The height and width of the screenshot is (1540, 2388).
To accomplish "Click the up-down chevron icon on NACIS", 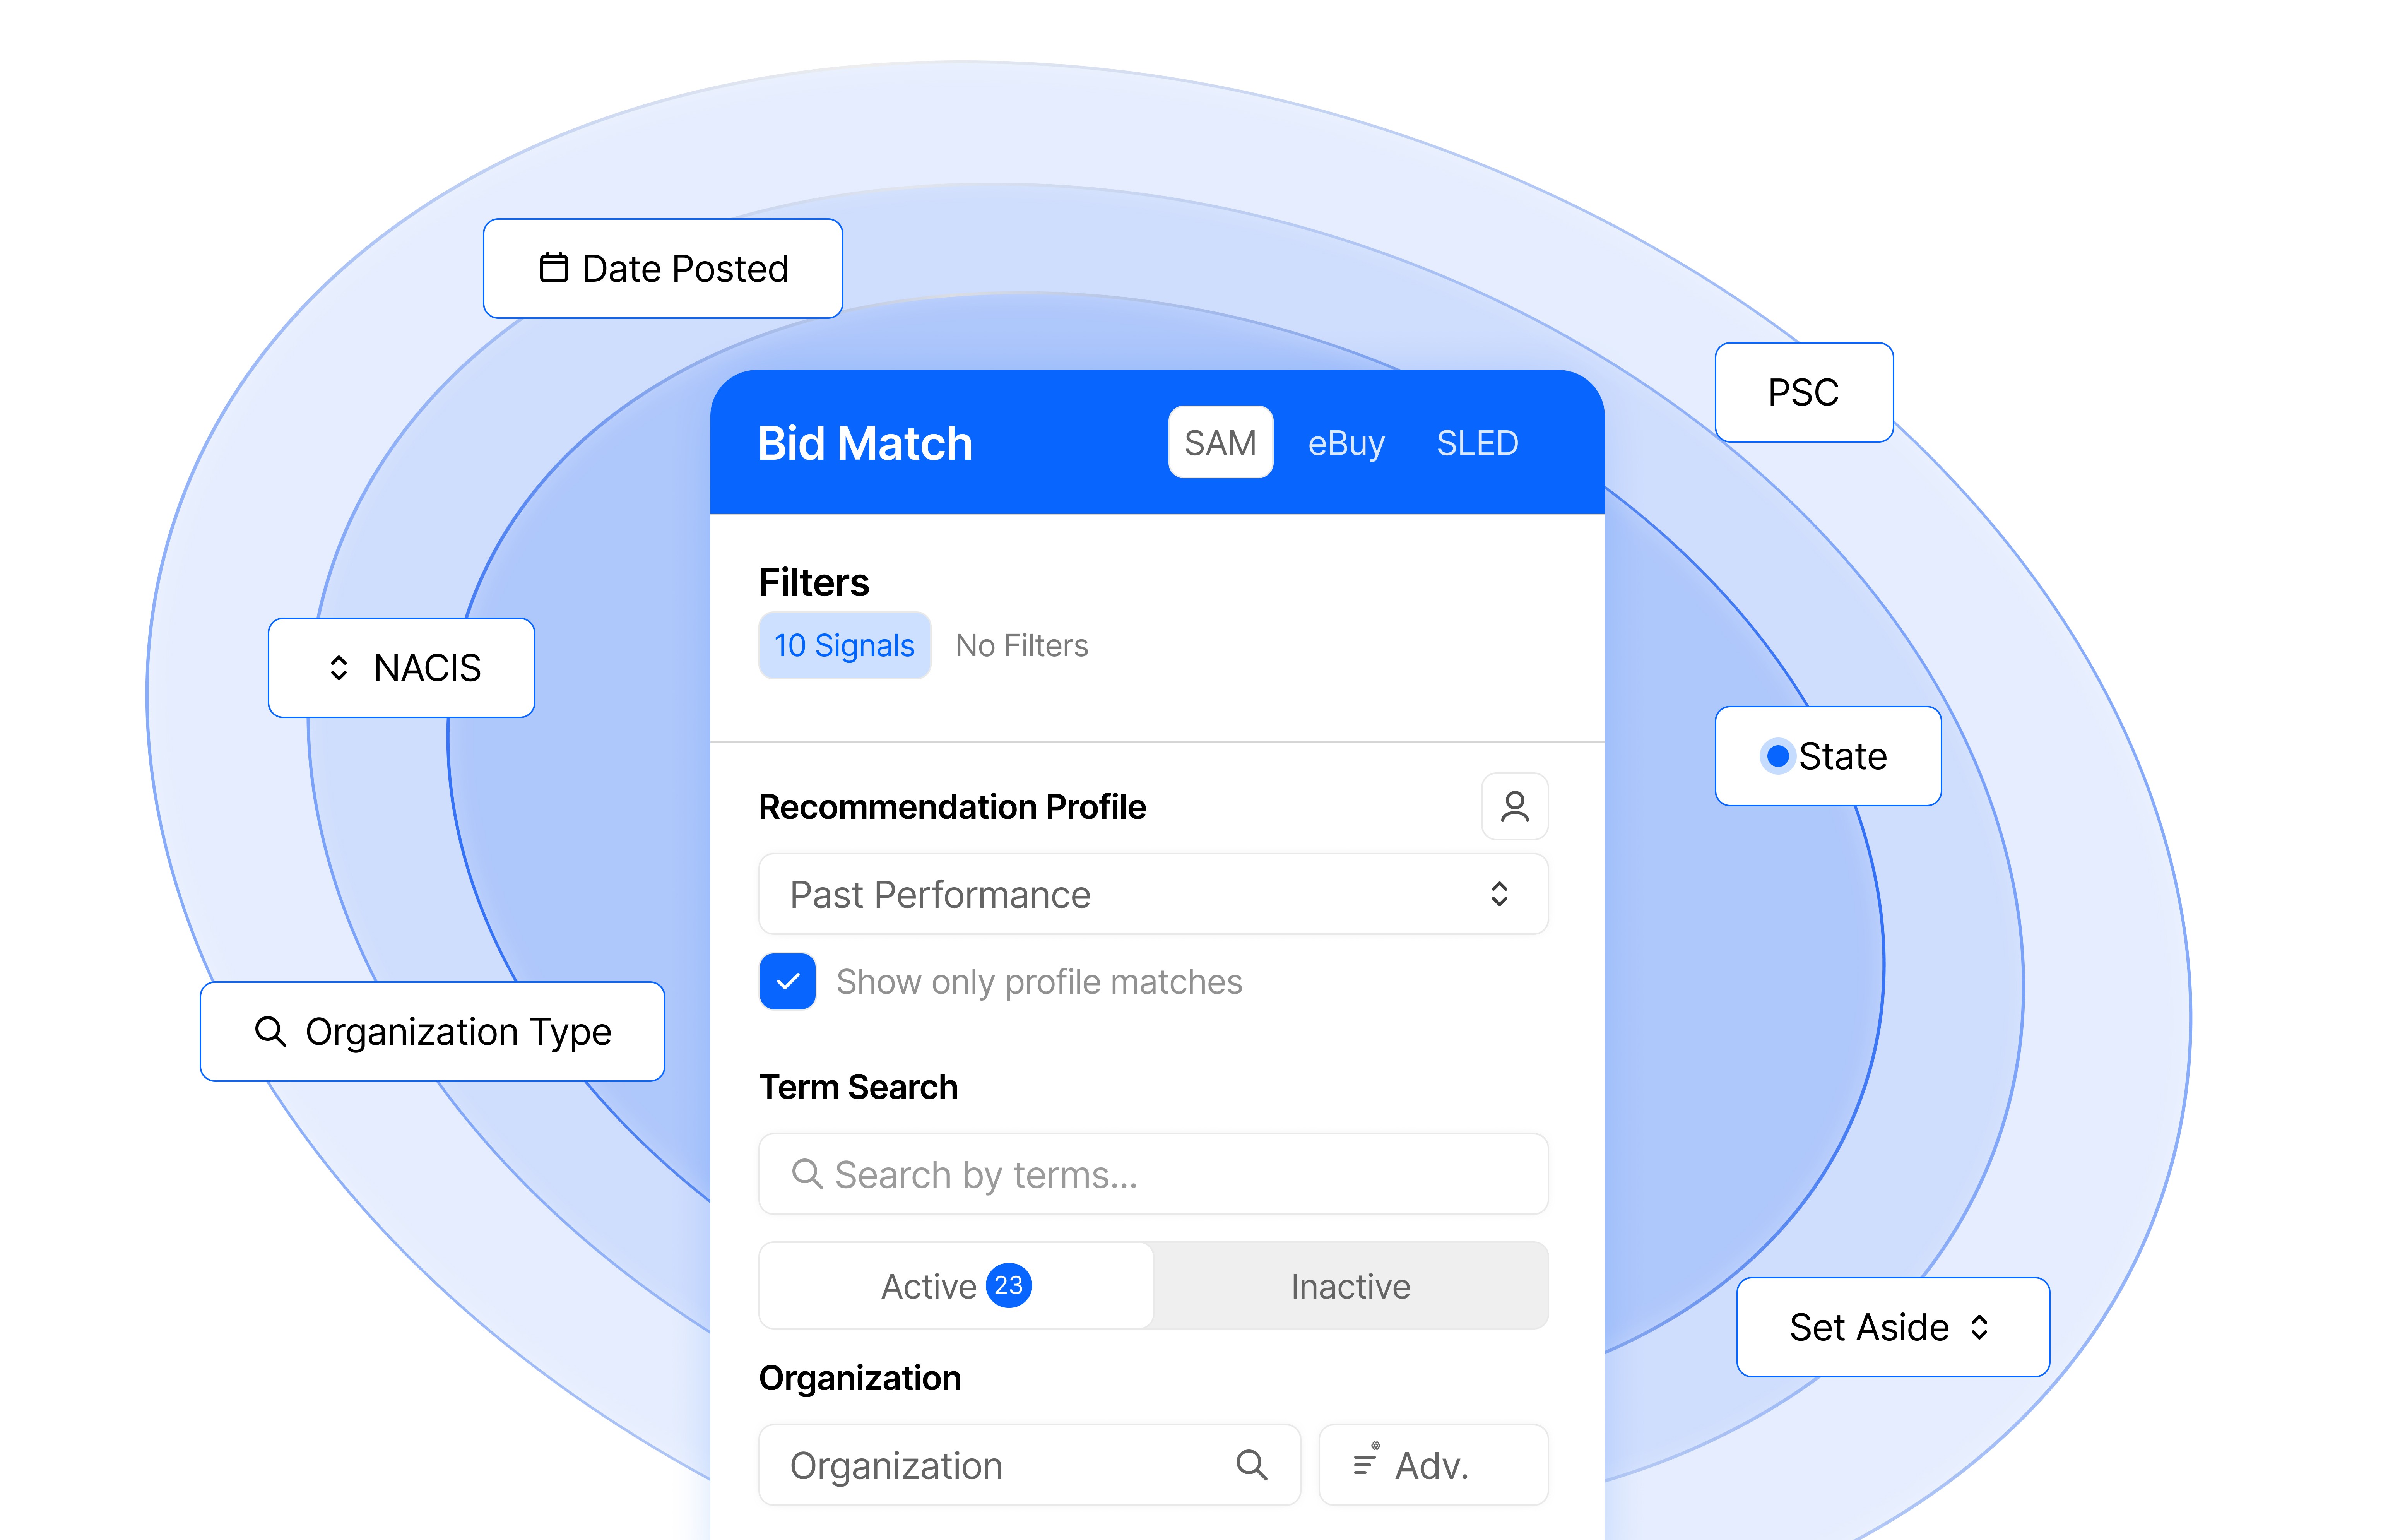I will [x=339, y=668].
